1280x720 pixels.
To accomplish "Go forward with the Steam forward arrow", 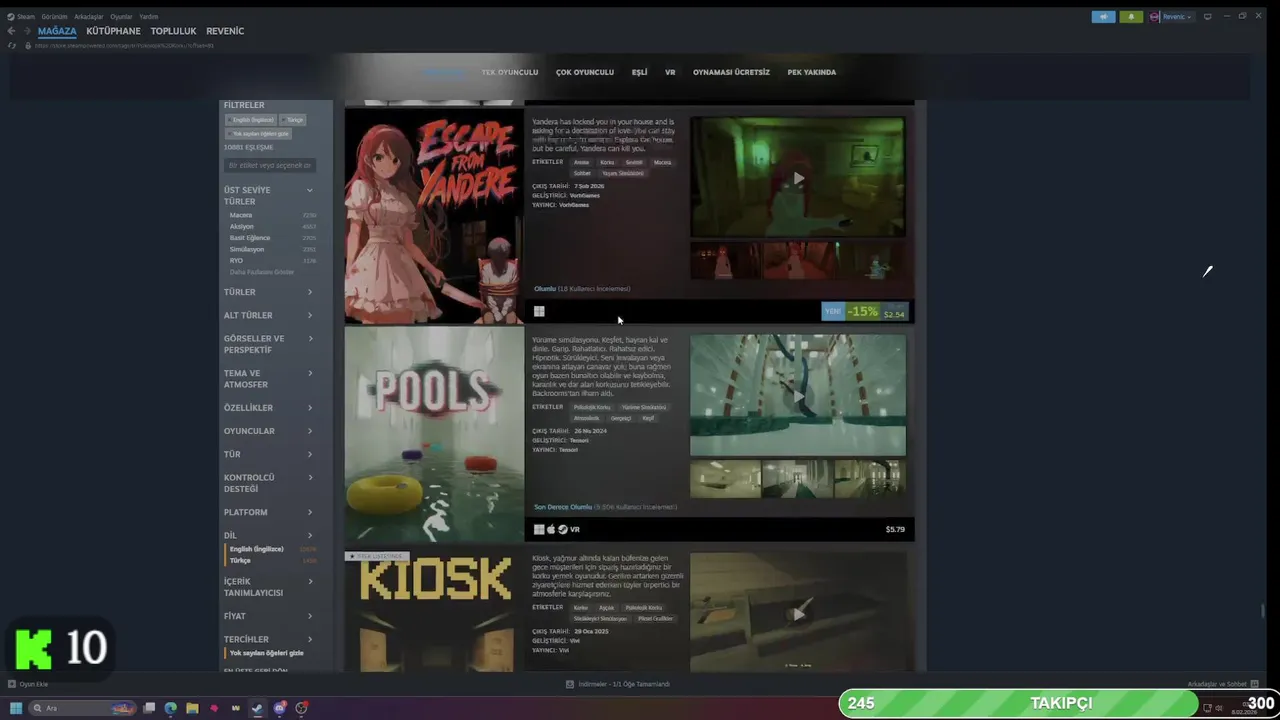I will pos(26,31).
